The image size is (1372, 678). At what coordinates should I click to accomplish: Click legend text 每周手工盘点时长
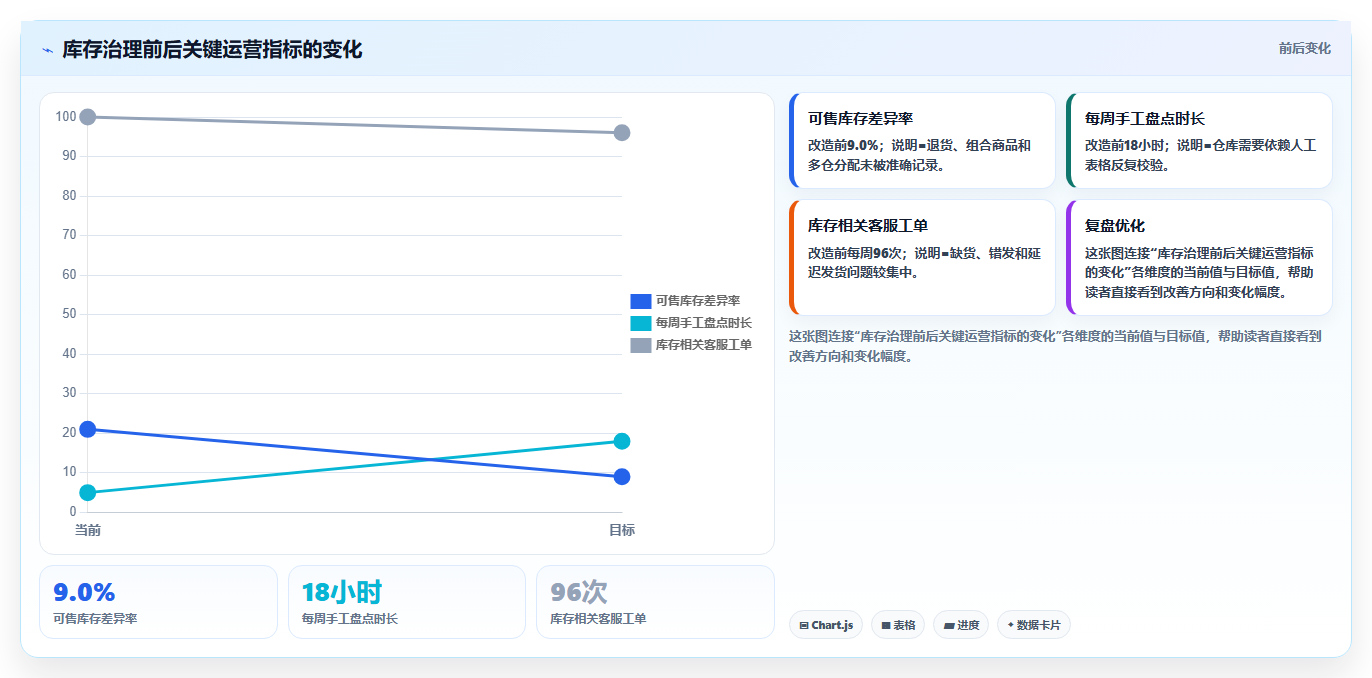click(704, 323)
